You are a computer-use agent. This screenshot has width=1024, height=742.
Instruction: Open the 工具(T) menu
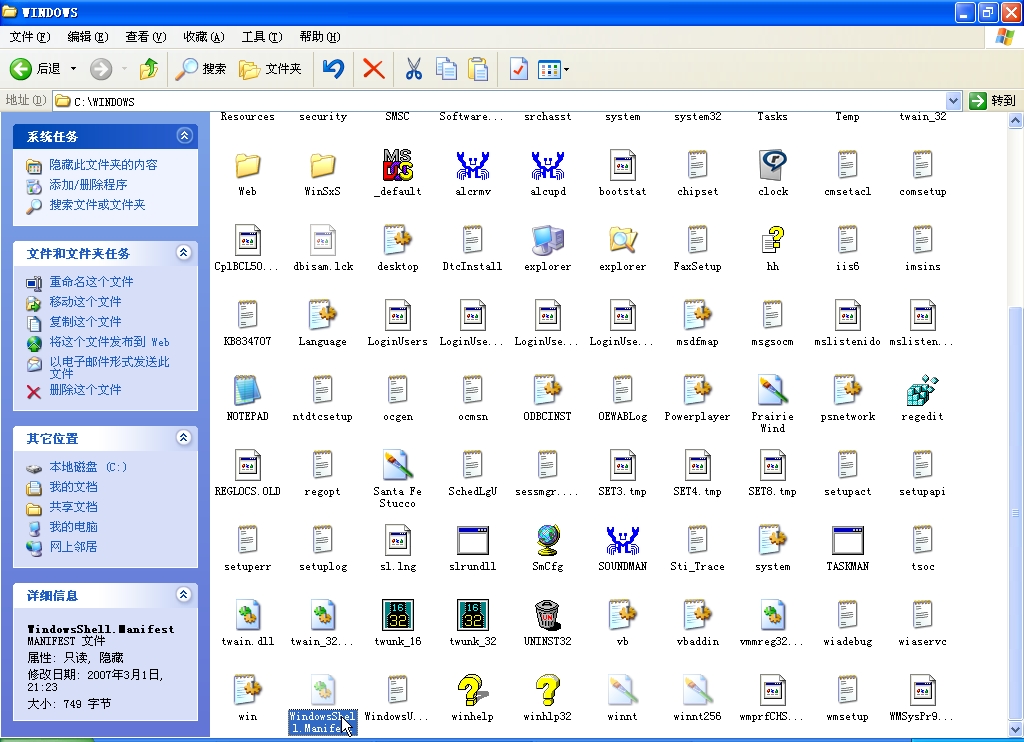click(x=261, y=37)
